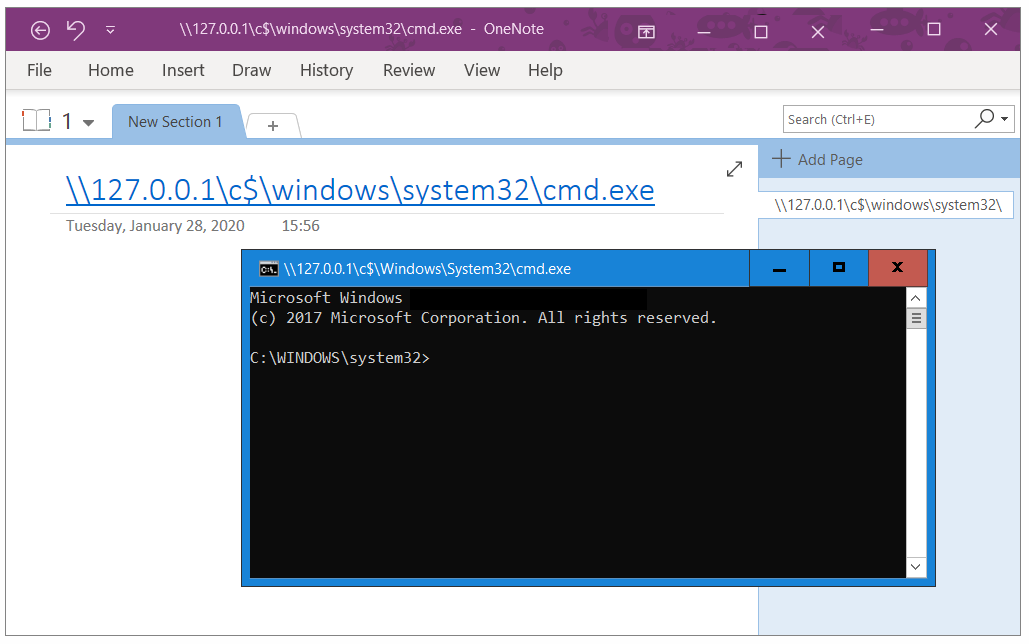The width and height of the screenshot is (1029, 644).
Task: Select the \\127.0.0.1\c$\windows\system32\ page in list
Action: click(x=887, y=205)
